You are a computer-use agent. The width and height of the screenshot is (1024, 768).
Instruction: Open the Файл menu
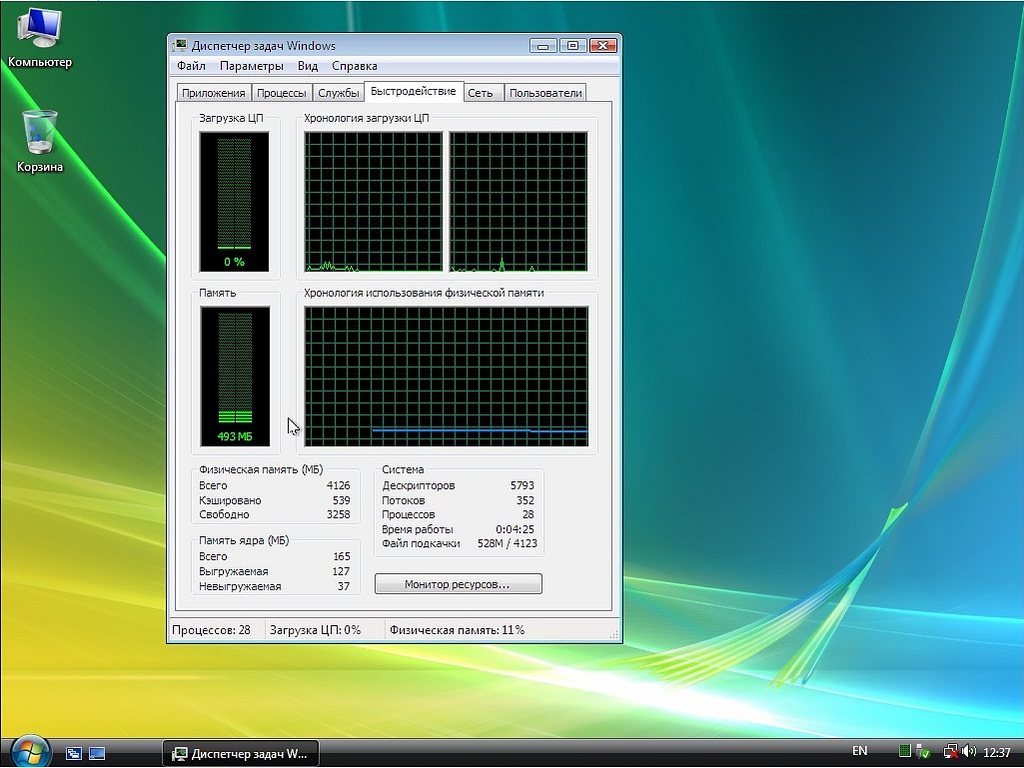tap(191, 66)
